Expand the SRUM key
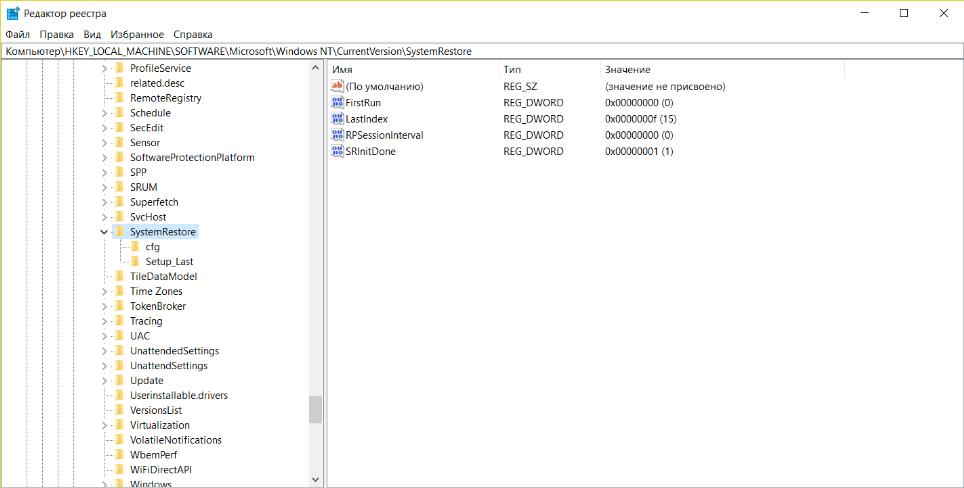Viewport: 964px width, 488px height. [x=105, y=187]
